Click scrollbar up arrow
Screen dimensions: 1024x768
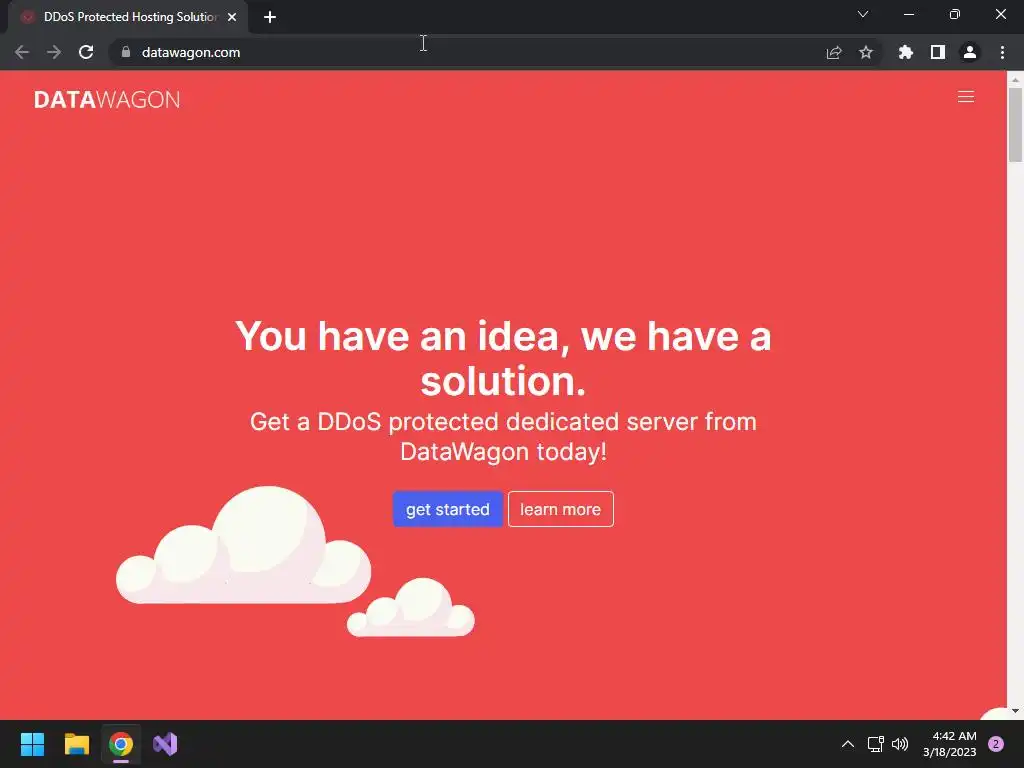click(1015, 79)
